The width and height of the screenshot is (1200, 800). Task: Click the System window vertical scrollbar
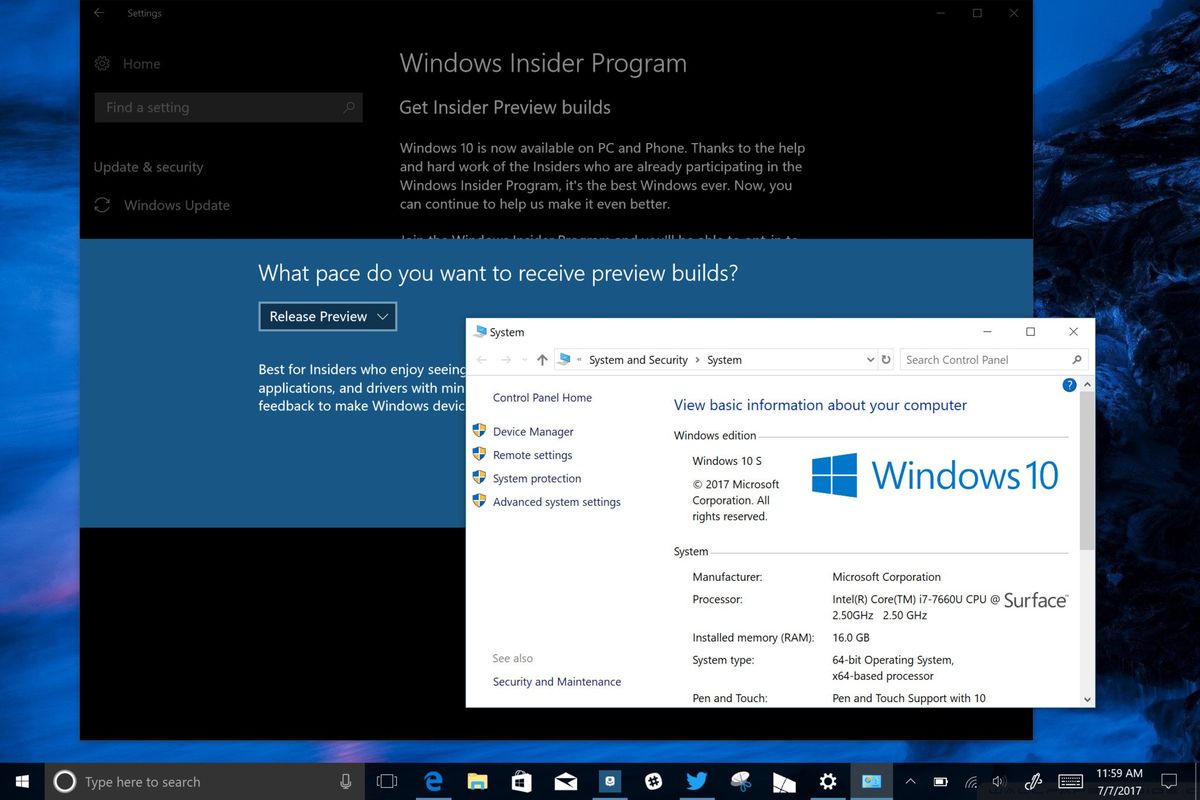tap(1087, 541)
